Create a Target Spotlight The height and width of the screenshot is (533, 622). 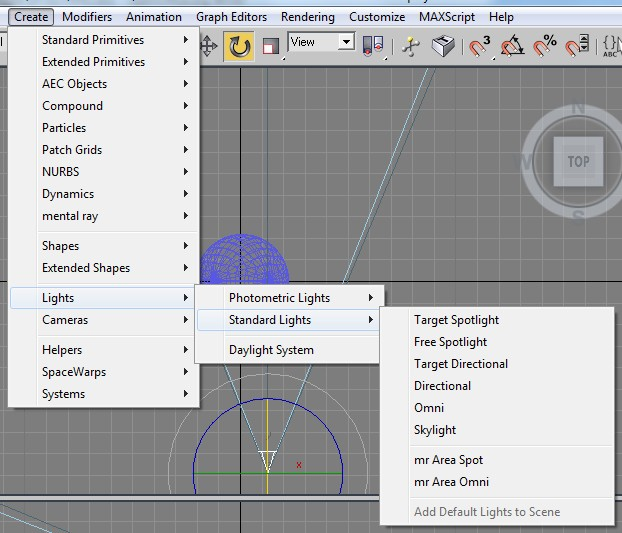[x=497, y=320]
